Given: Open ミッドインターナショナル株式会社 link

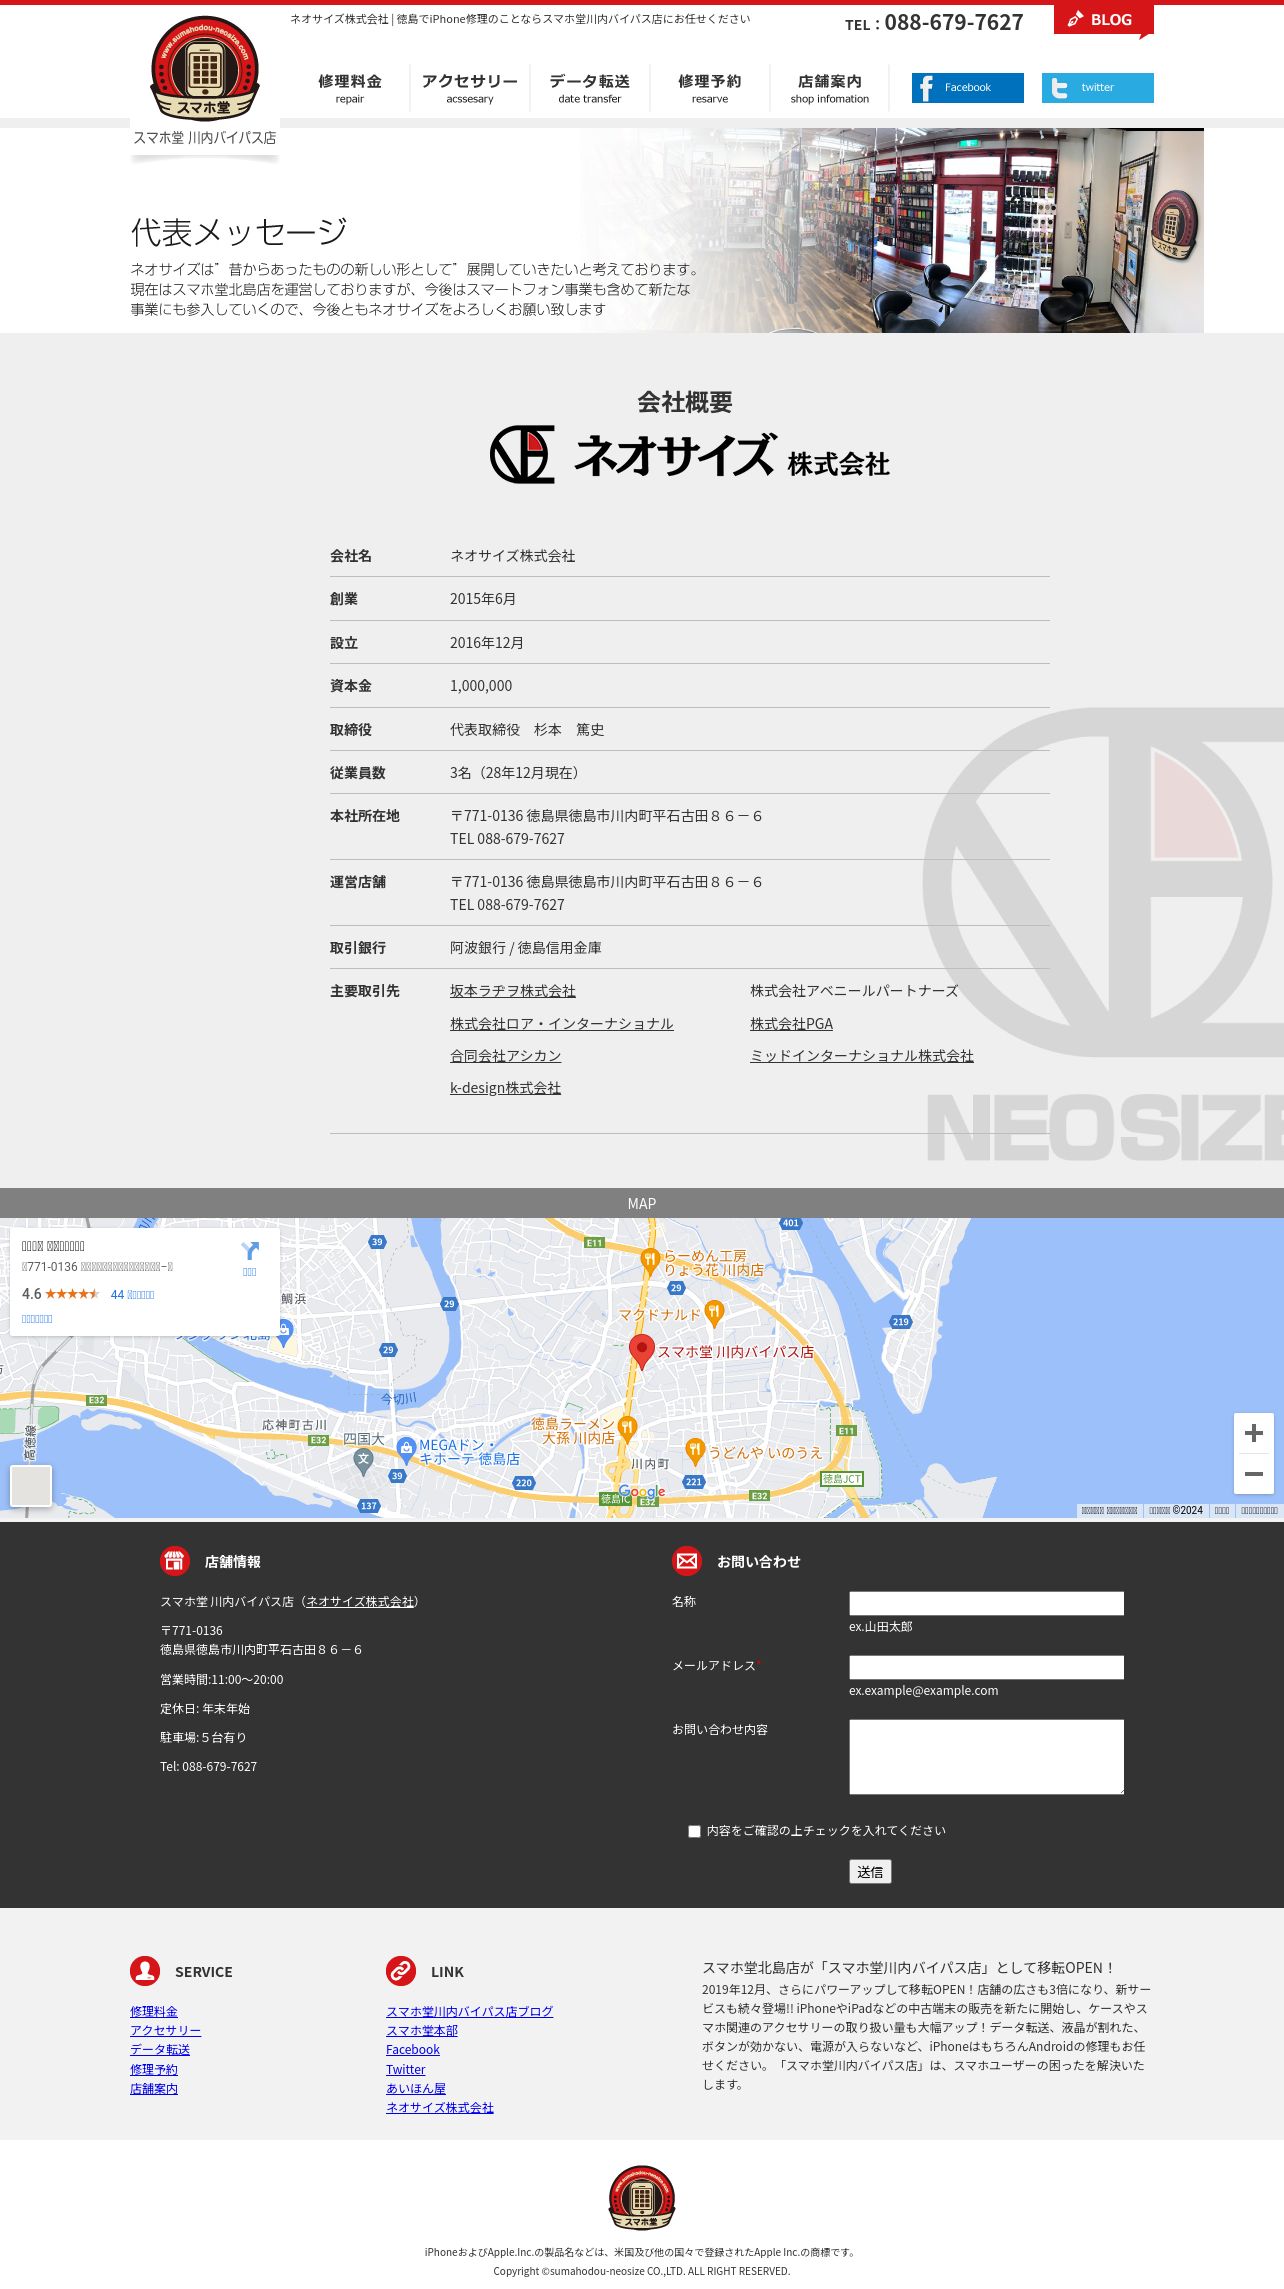Looking at the screenshot, I should coord(861,1056).
